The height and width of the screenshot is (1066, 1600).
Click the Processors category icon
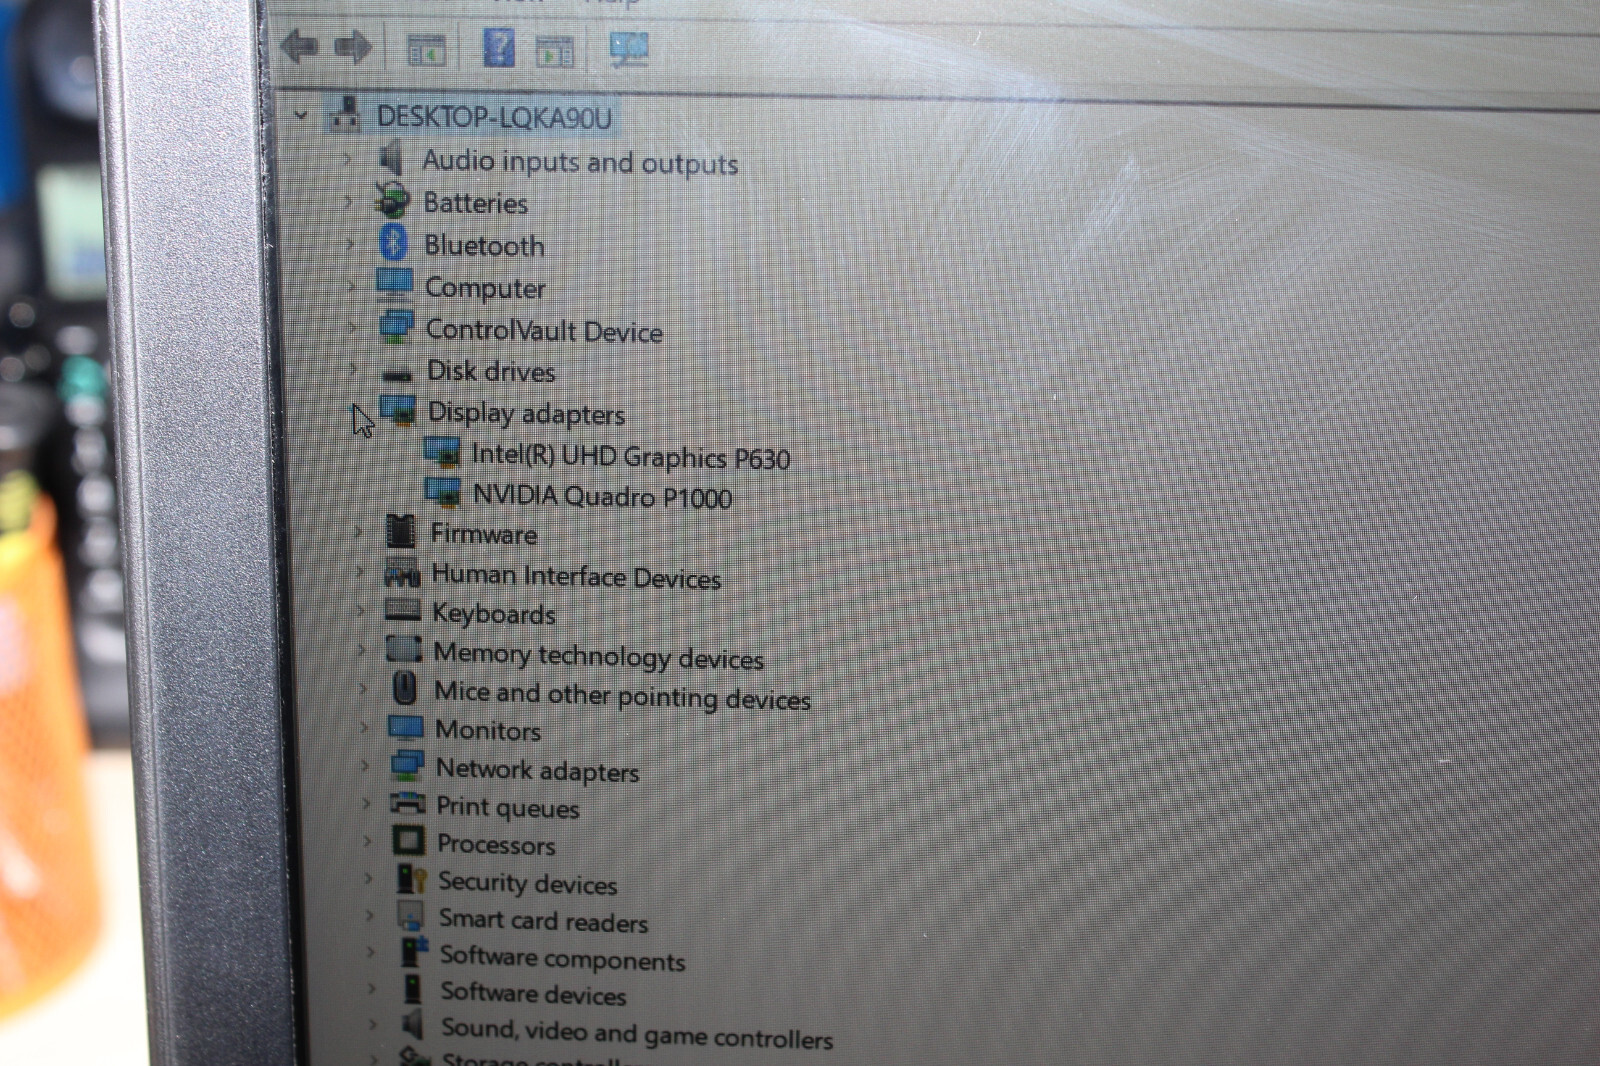(409, 841)
